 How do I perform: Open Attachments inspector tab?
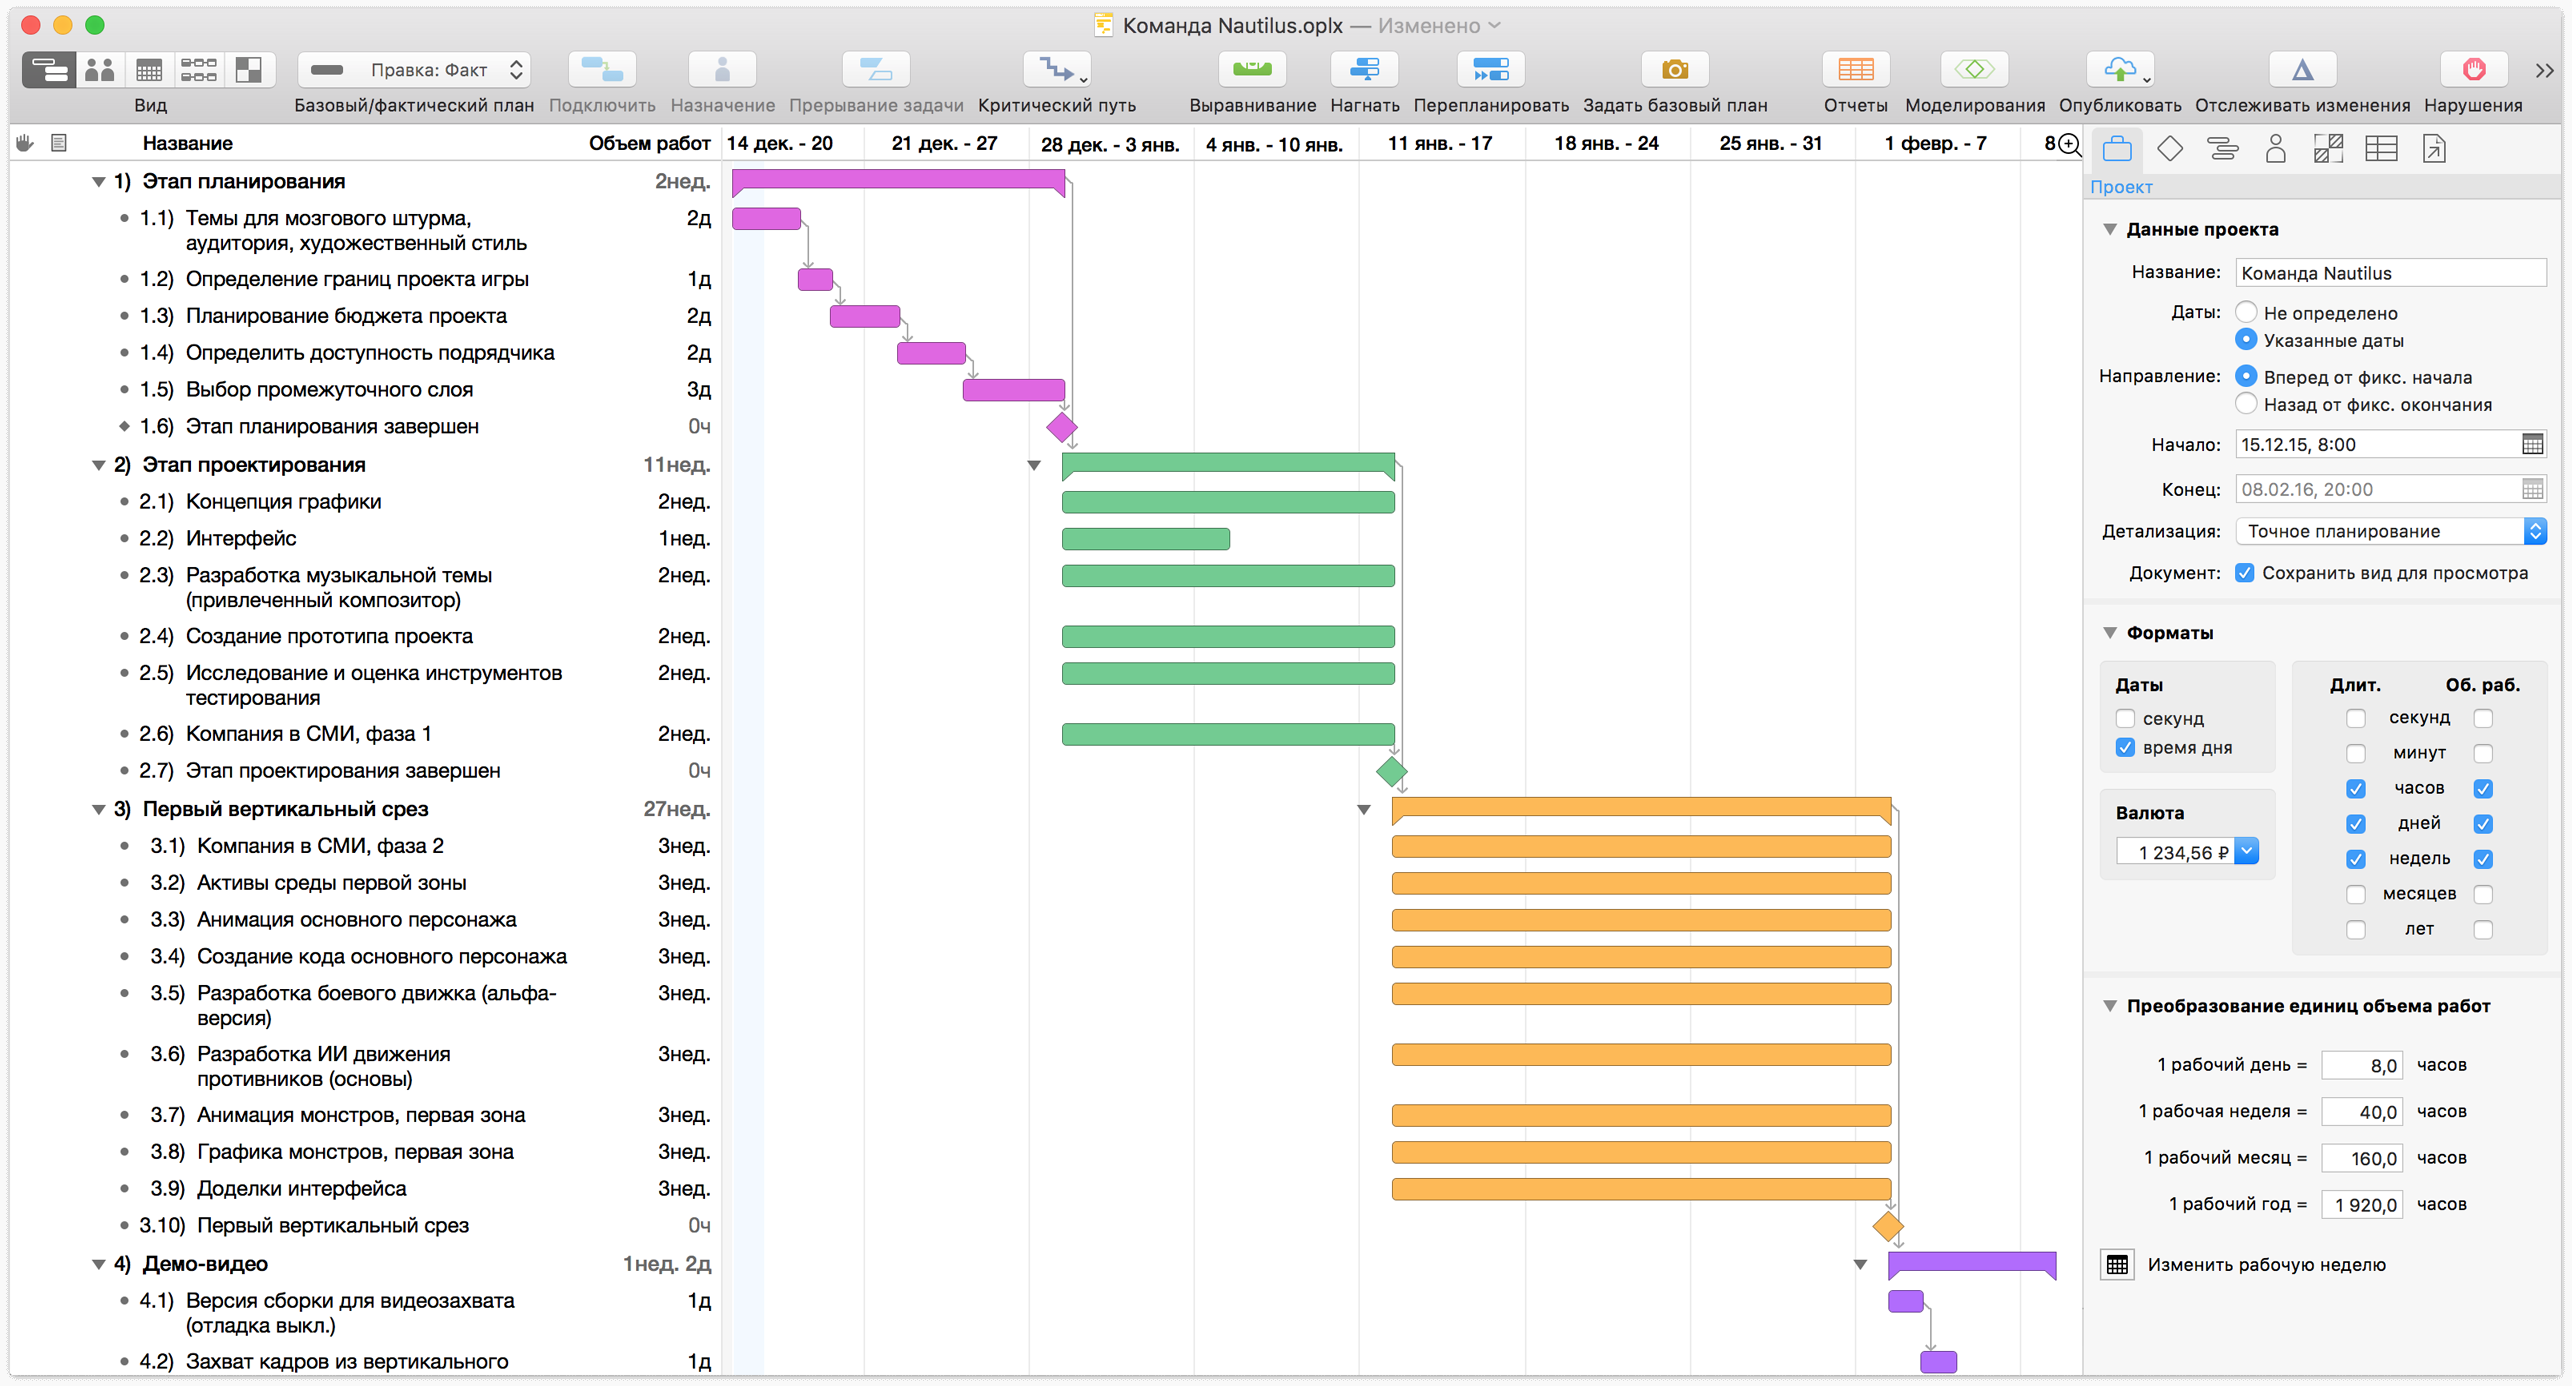point(2435,150)
